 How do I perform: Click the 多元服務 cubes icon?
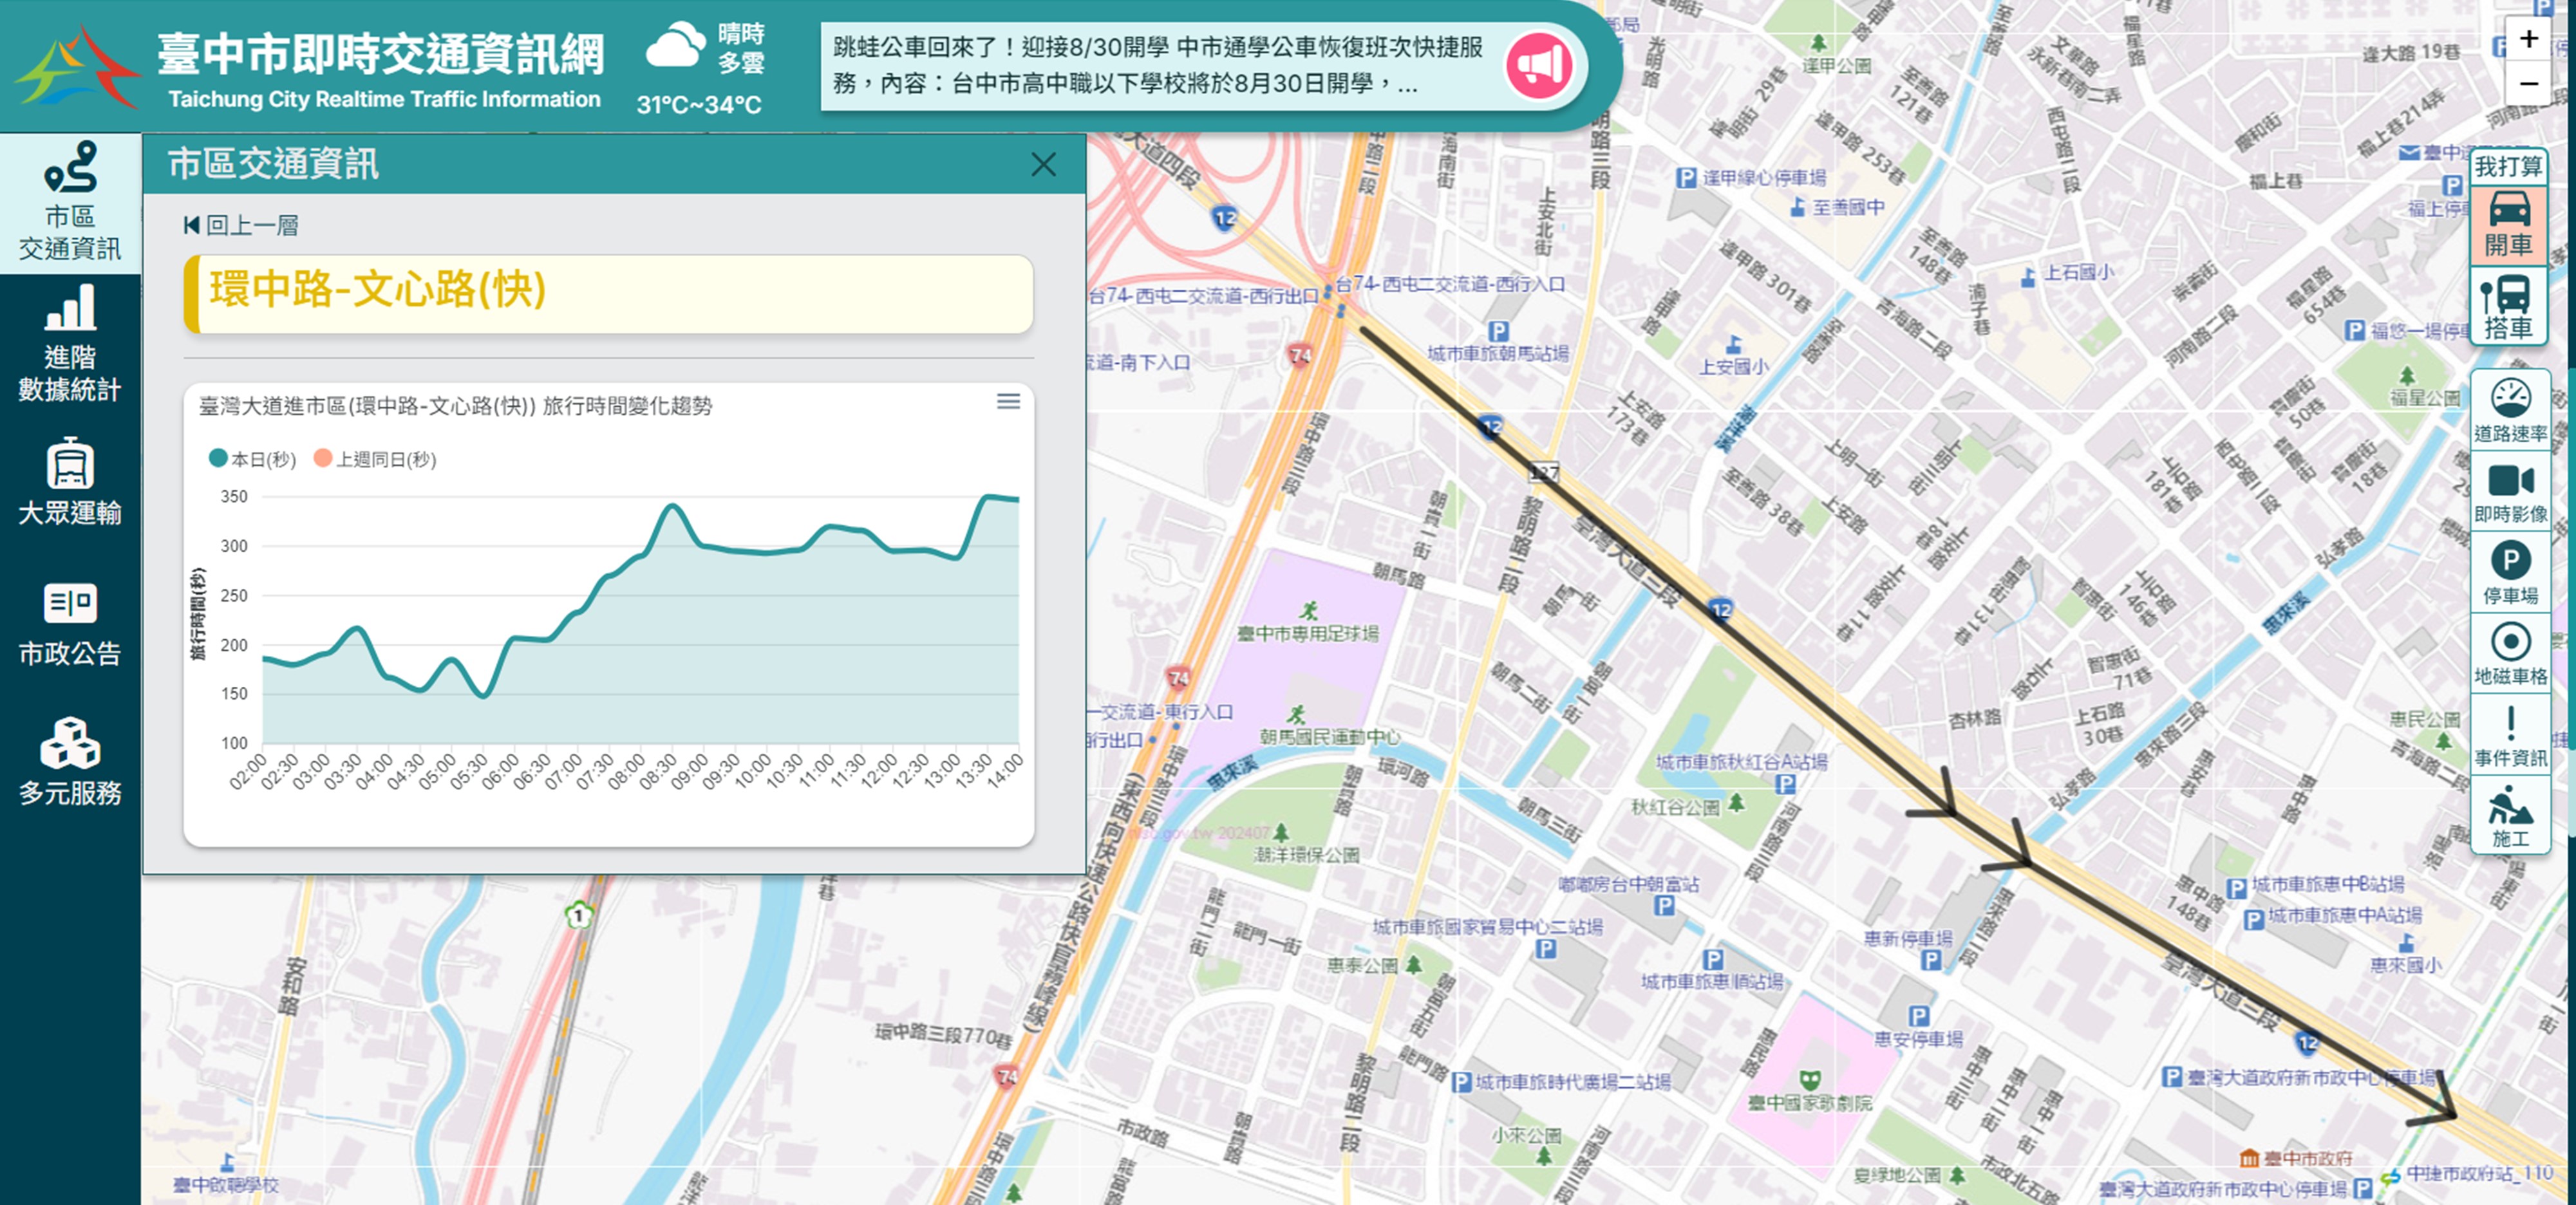(x=70, y=743)
